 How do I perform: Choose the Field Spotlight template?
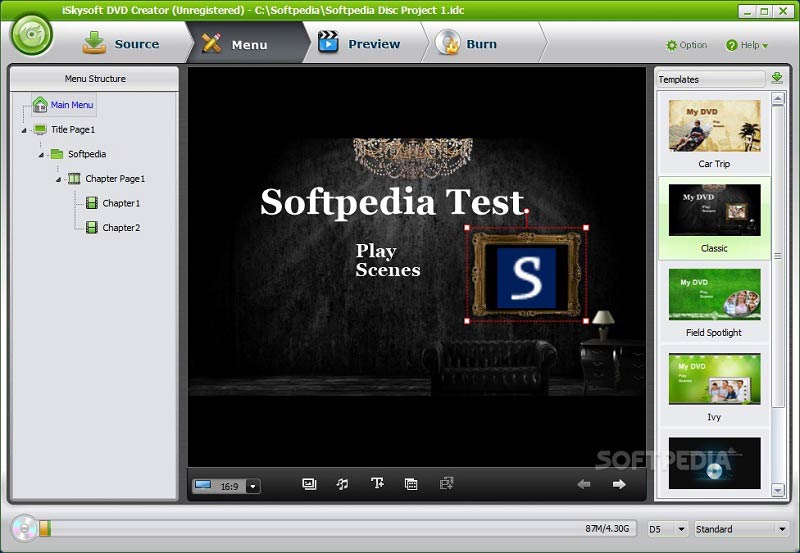(x=714, y=303)
